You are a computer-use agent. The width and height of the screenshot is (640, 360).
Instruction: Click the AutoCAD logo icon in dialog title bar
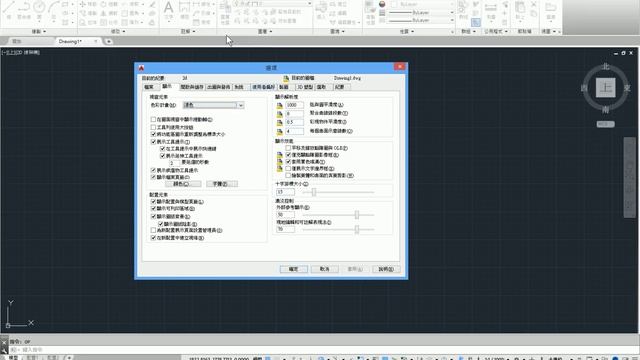141,68
